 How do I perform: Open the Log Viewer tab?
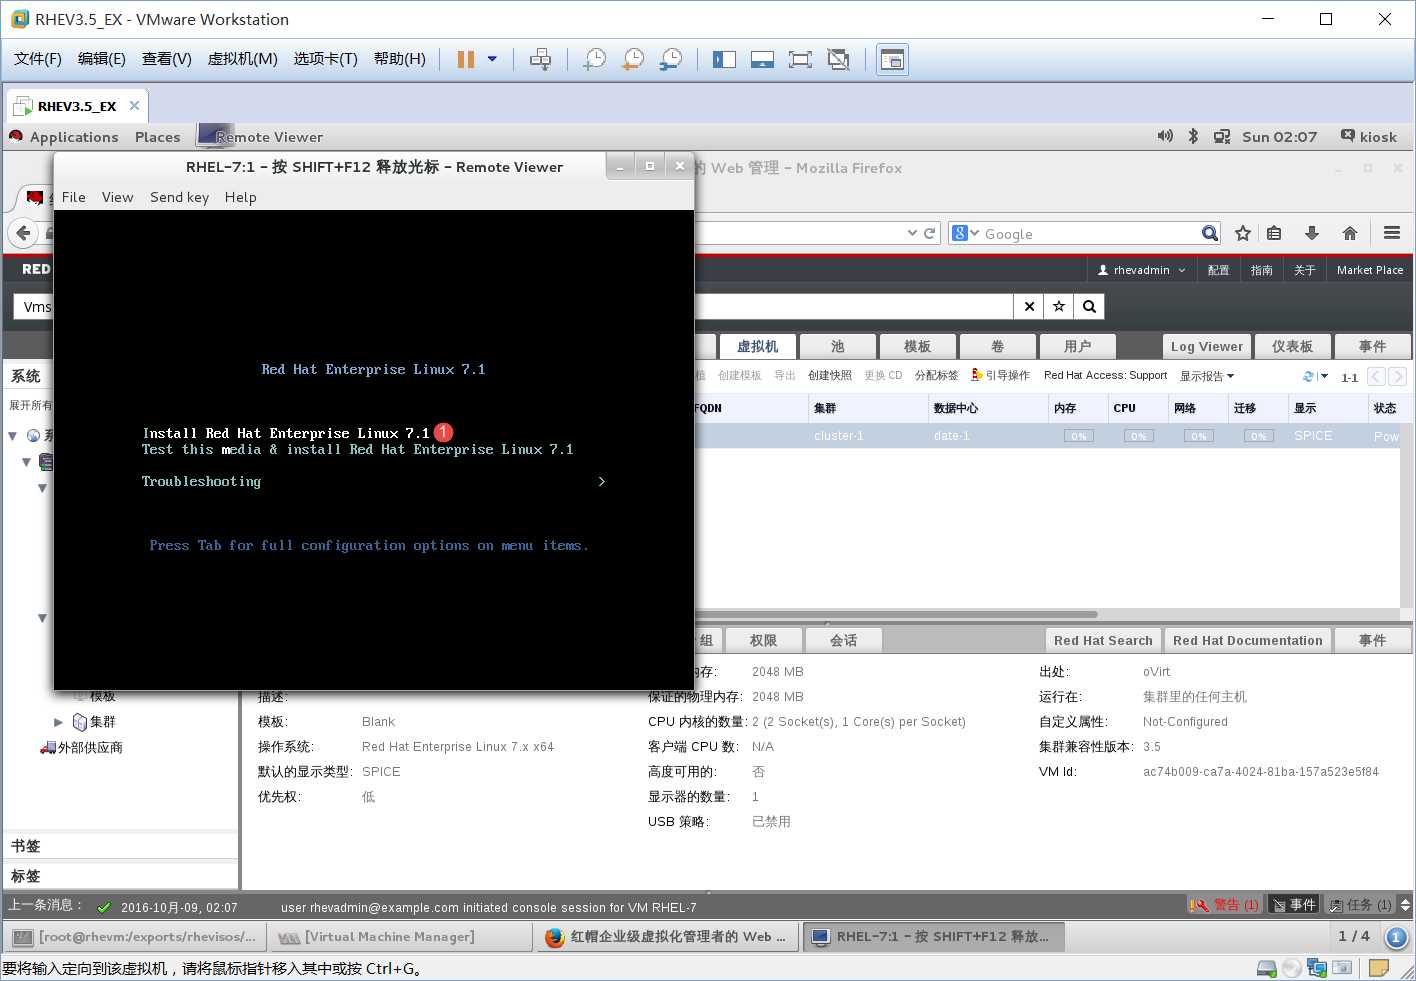[x=1207, y=346]
